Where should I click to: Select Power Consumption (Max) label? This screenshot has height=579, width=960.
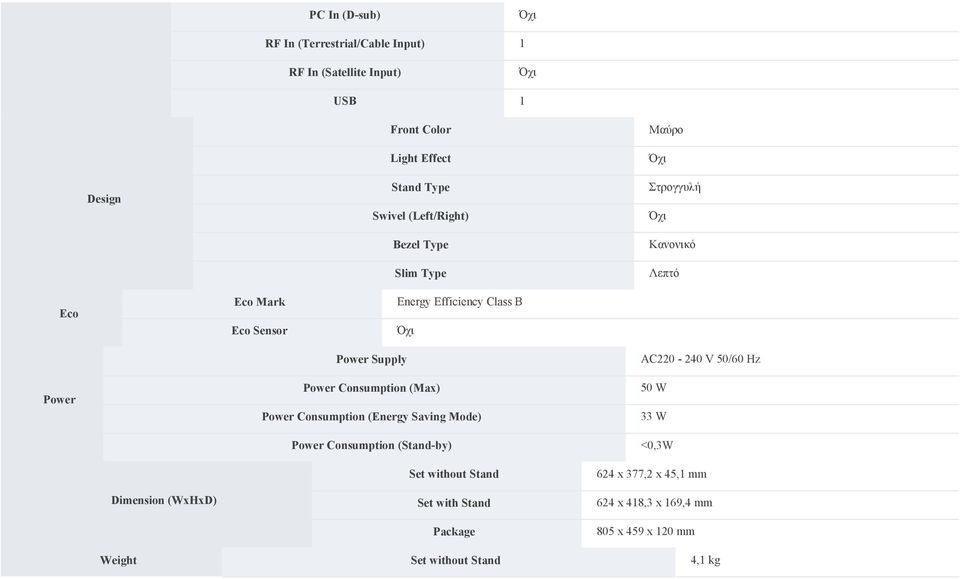pos(372,388)
